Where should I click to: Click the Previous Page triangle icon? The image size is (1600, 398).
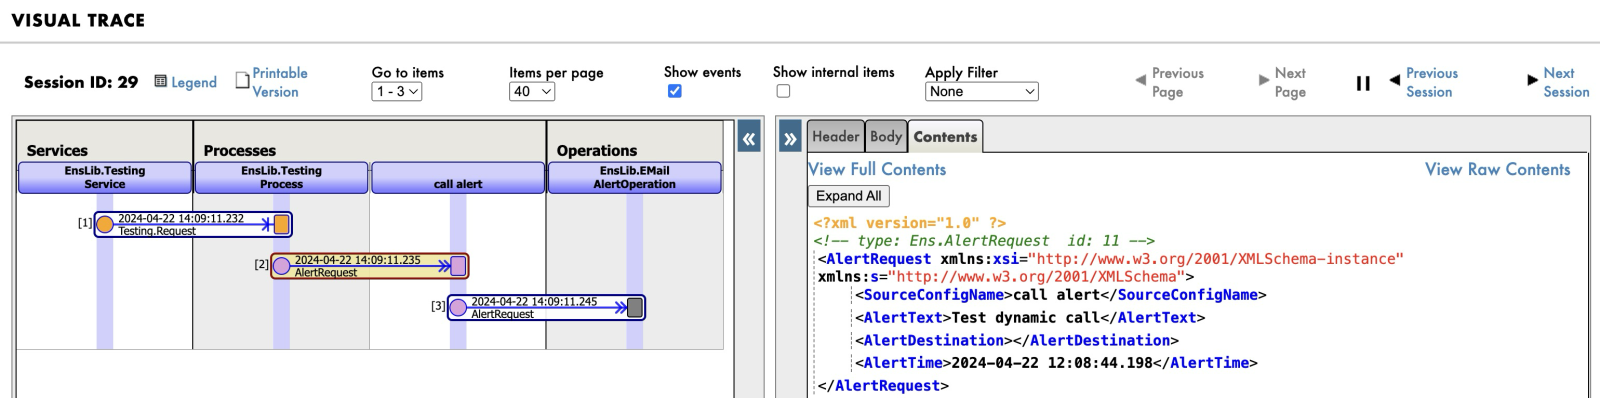coord(1140,80)
